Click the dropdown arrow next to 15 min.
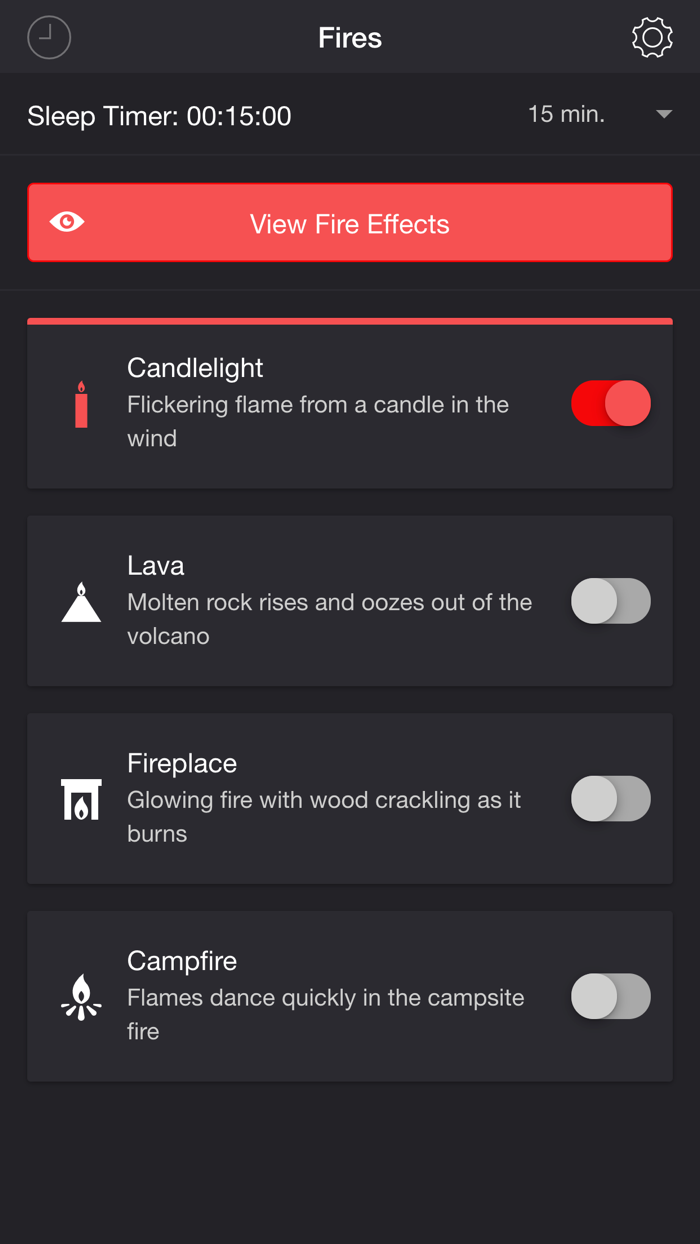This screenshot has height=1244, width=700. (663, 114)
